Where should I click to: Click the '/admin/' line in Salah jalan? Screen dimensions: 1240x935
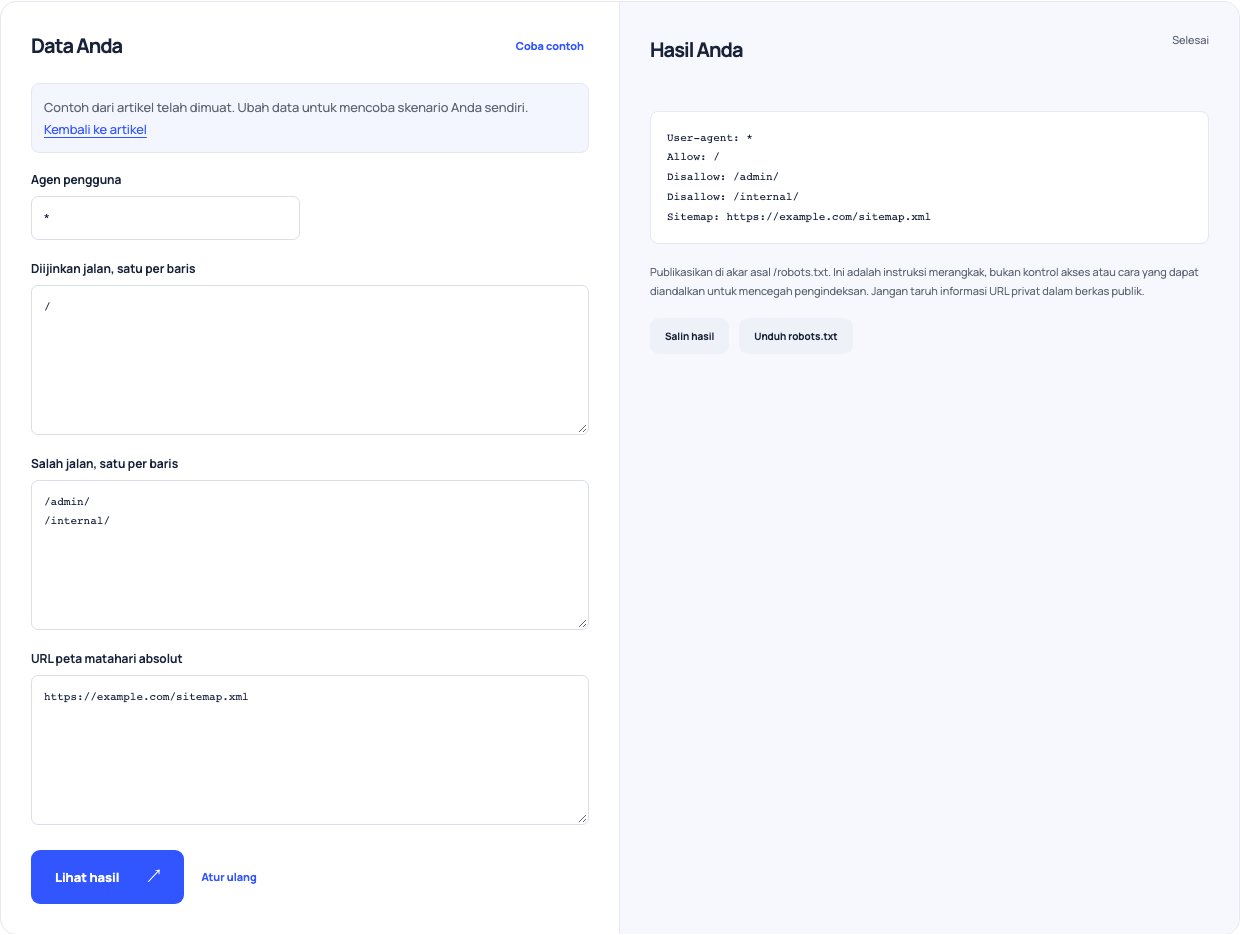click(x=67, y=502)
